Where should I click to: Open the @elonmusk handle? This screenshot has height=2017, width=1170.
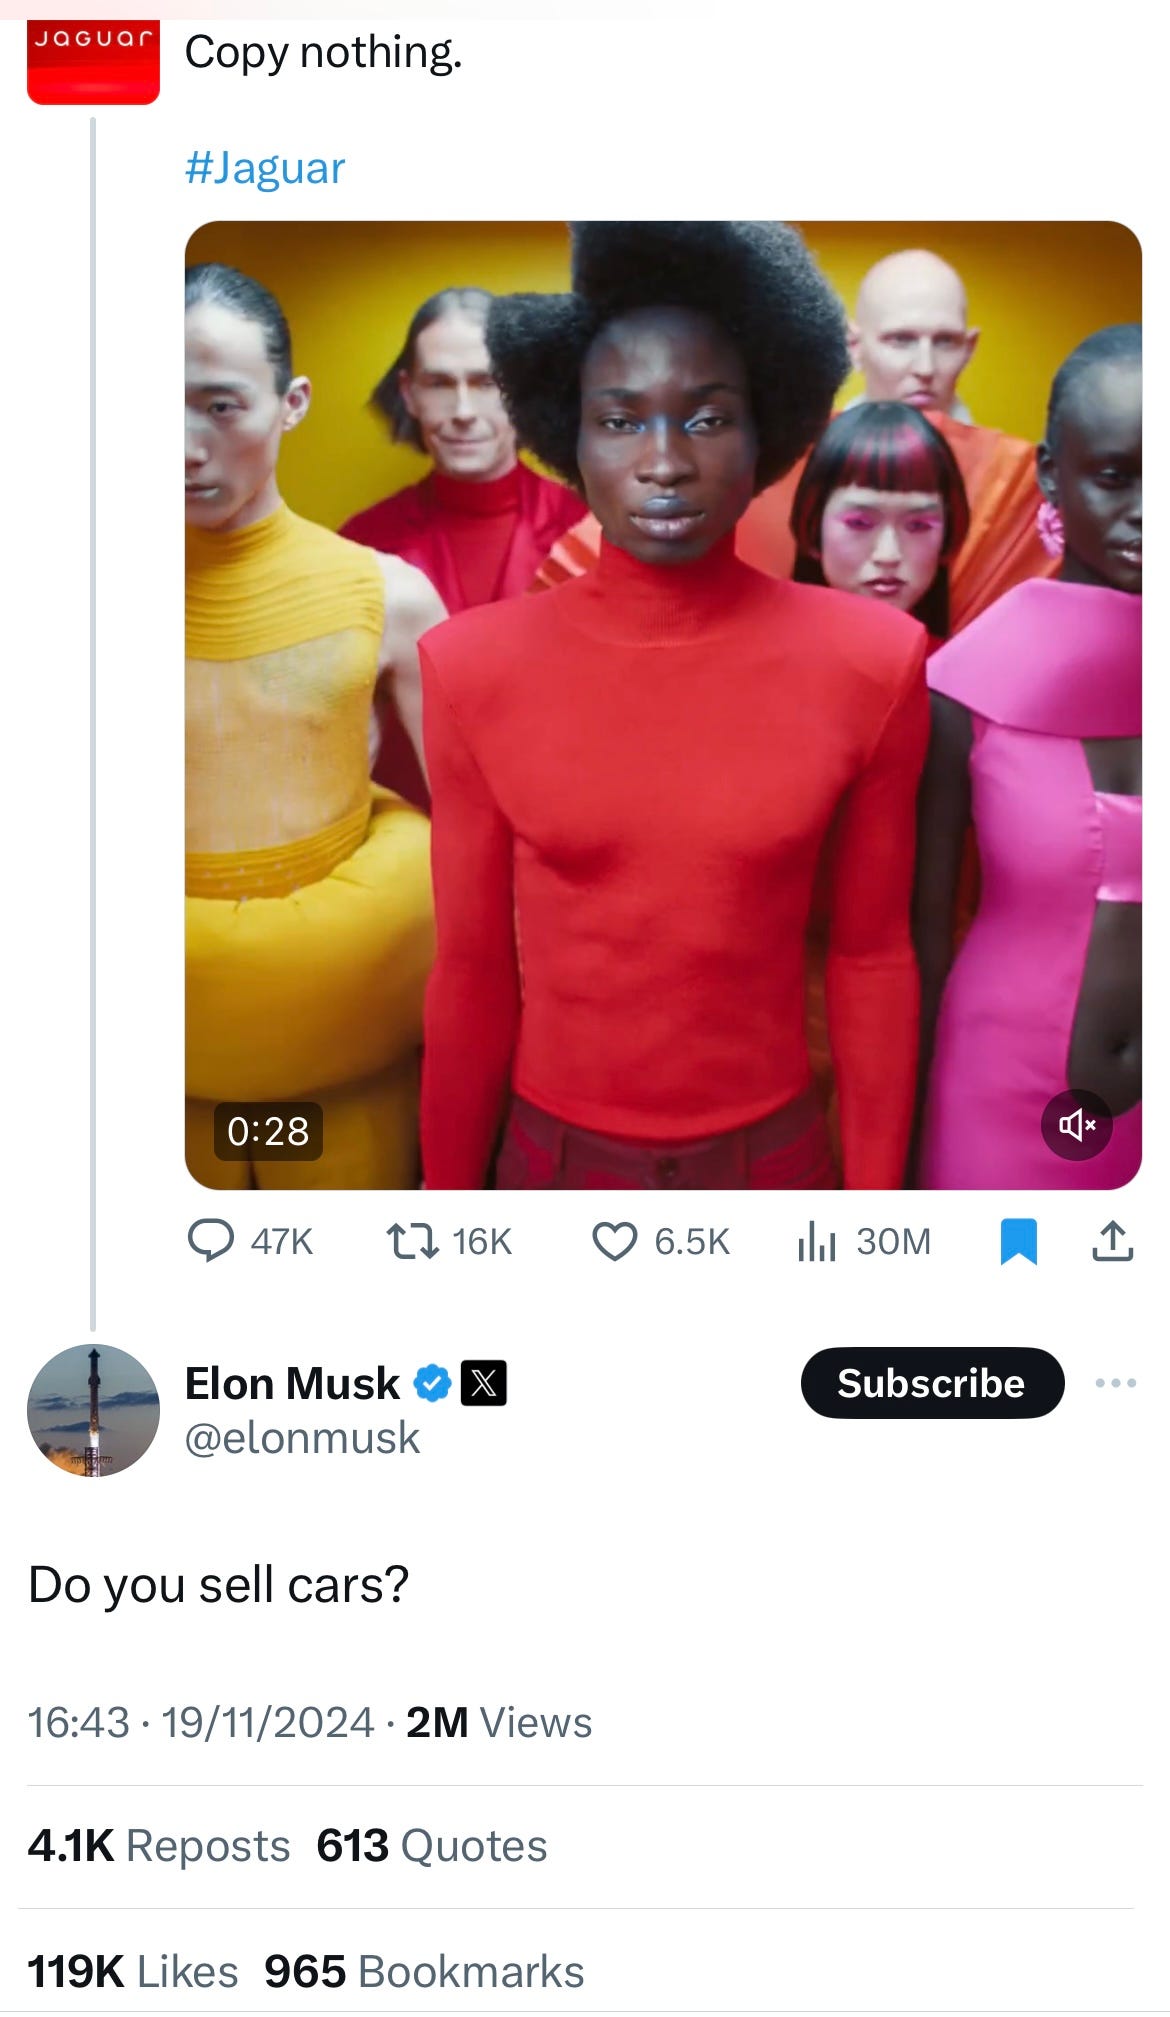click(x=302, y=1438)
